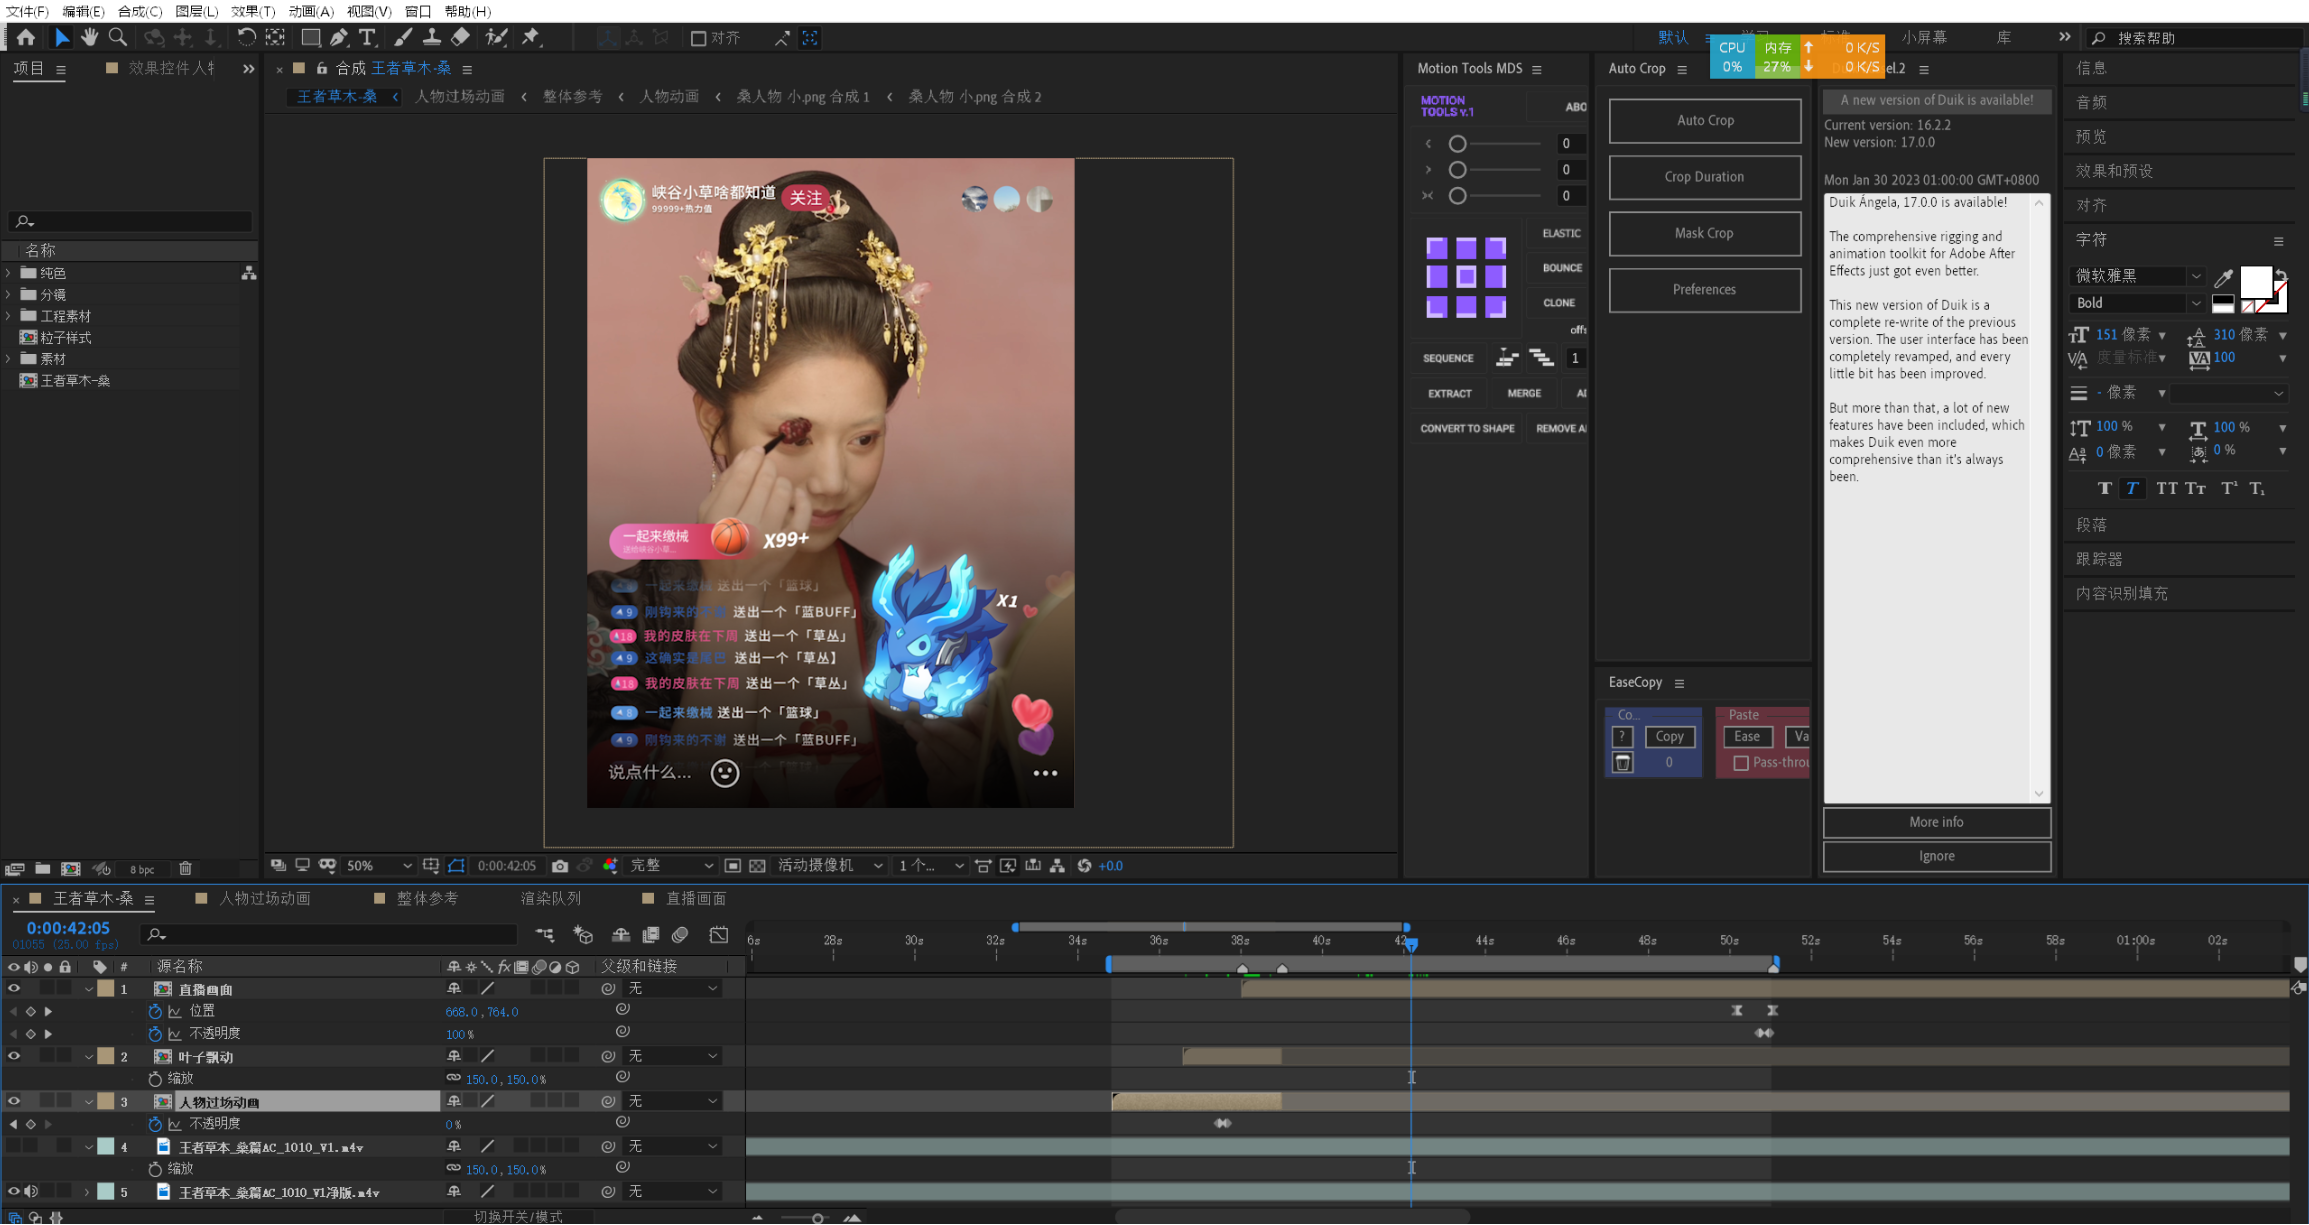Select the Home icon in toolbar
The width and height of the screenshot is (2309, 1225).
[26, 37]
